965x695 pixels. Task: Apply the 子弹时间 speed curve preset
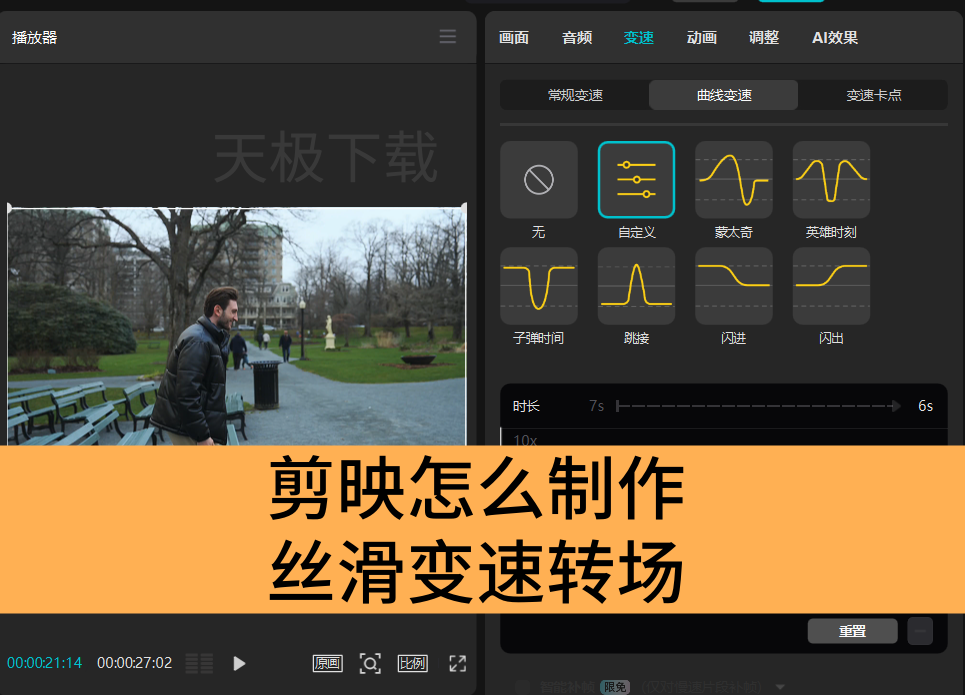tap(539, 286)
